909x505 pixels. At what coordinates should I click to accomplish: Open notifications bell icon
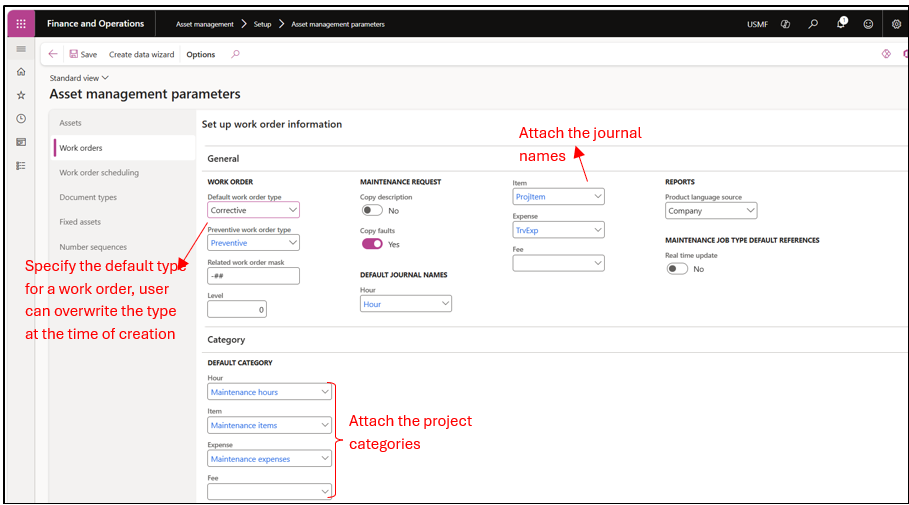click(841, 23)
